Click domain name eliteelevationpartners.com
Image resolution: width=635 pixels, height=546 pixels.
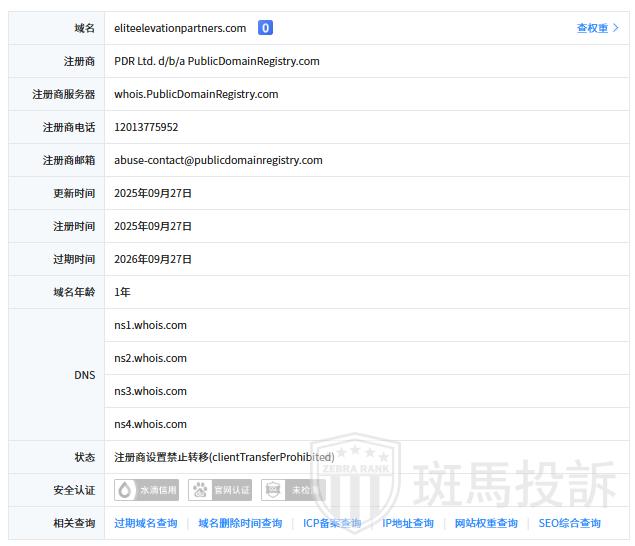click(180, 28)
